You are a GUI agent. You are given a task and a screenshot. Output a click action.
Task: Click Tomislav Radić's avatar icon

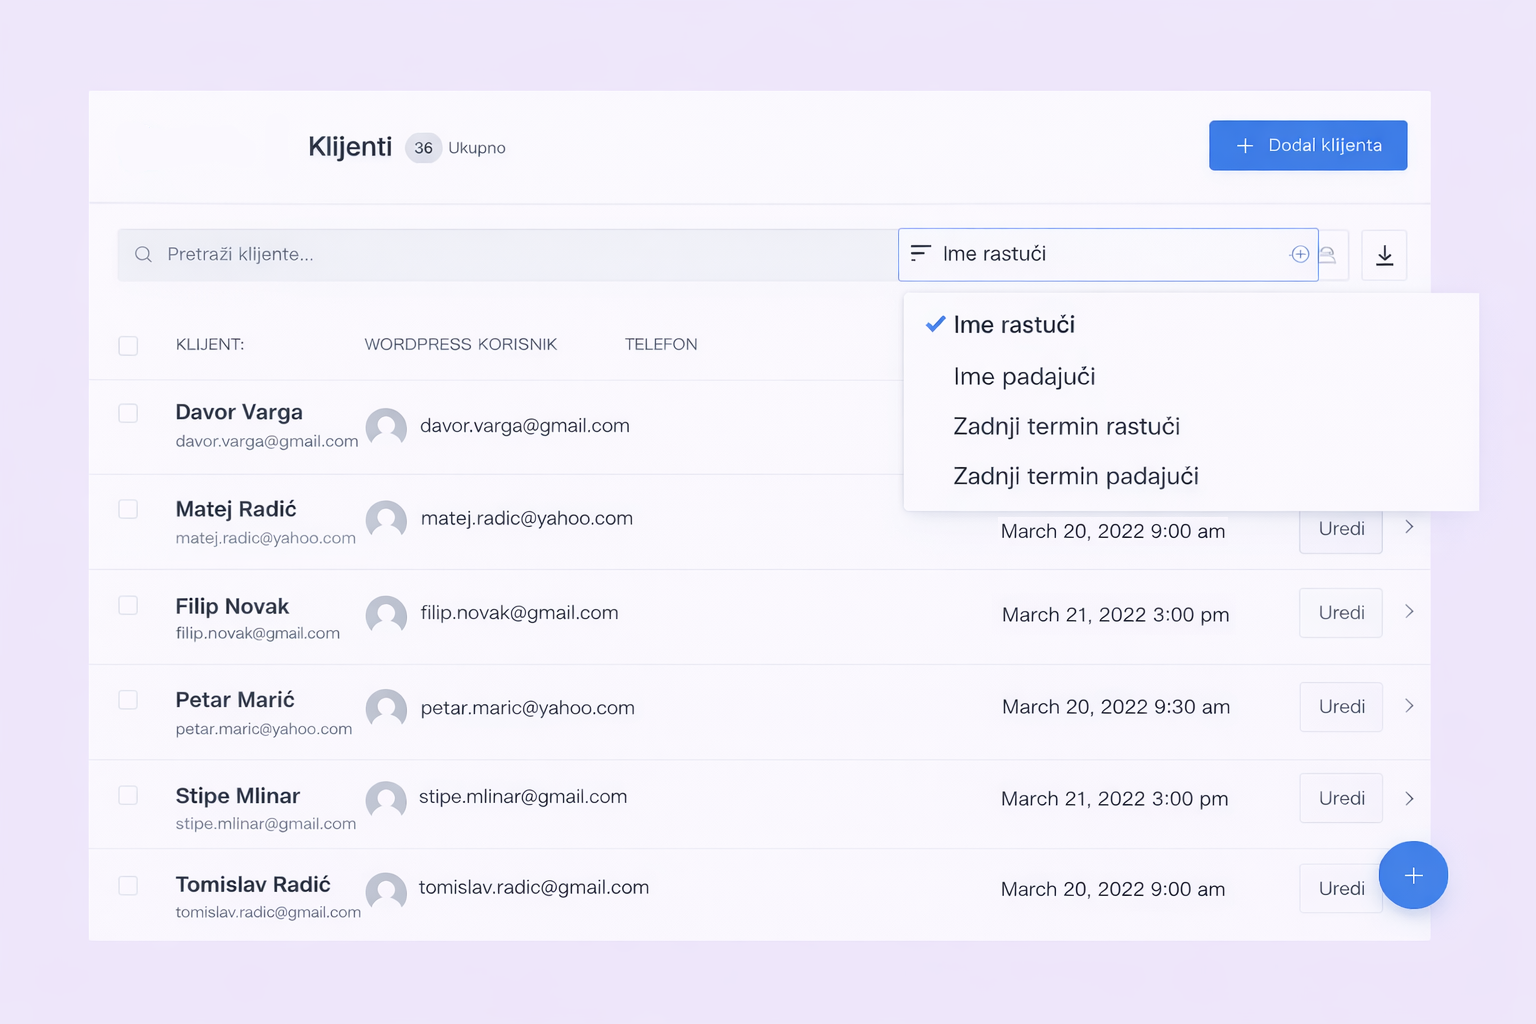pyautogui.click(x=386, y=891)
